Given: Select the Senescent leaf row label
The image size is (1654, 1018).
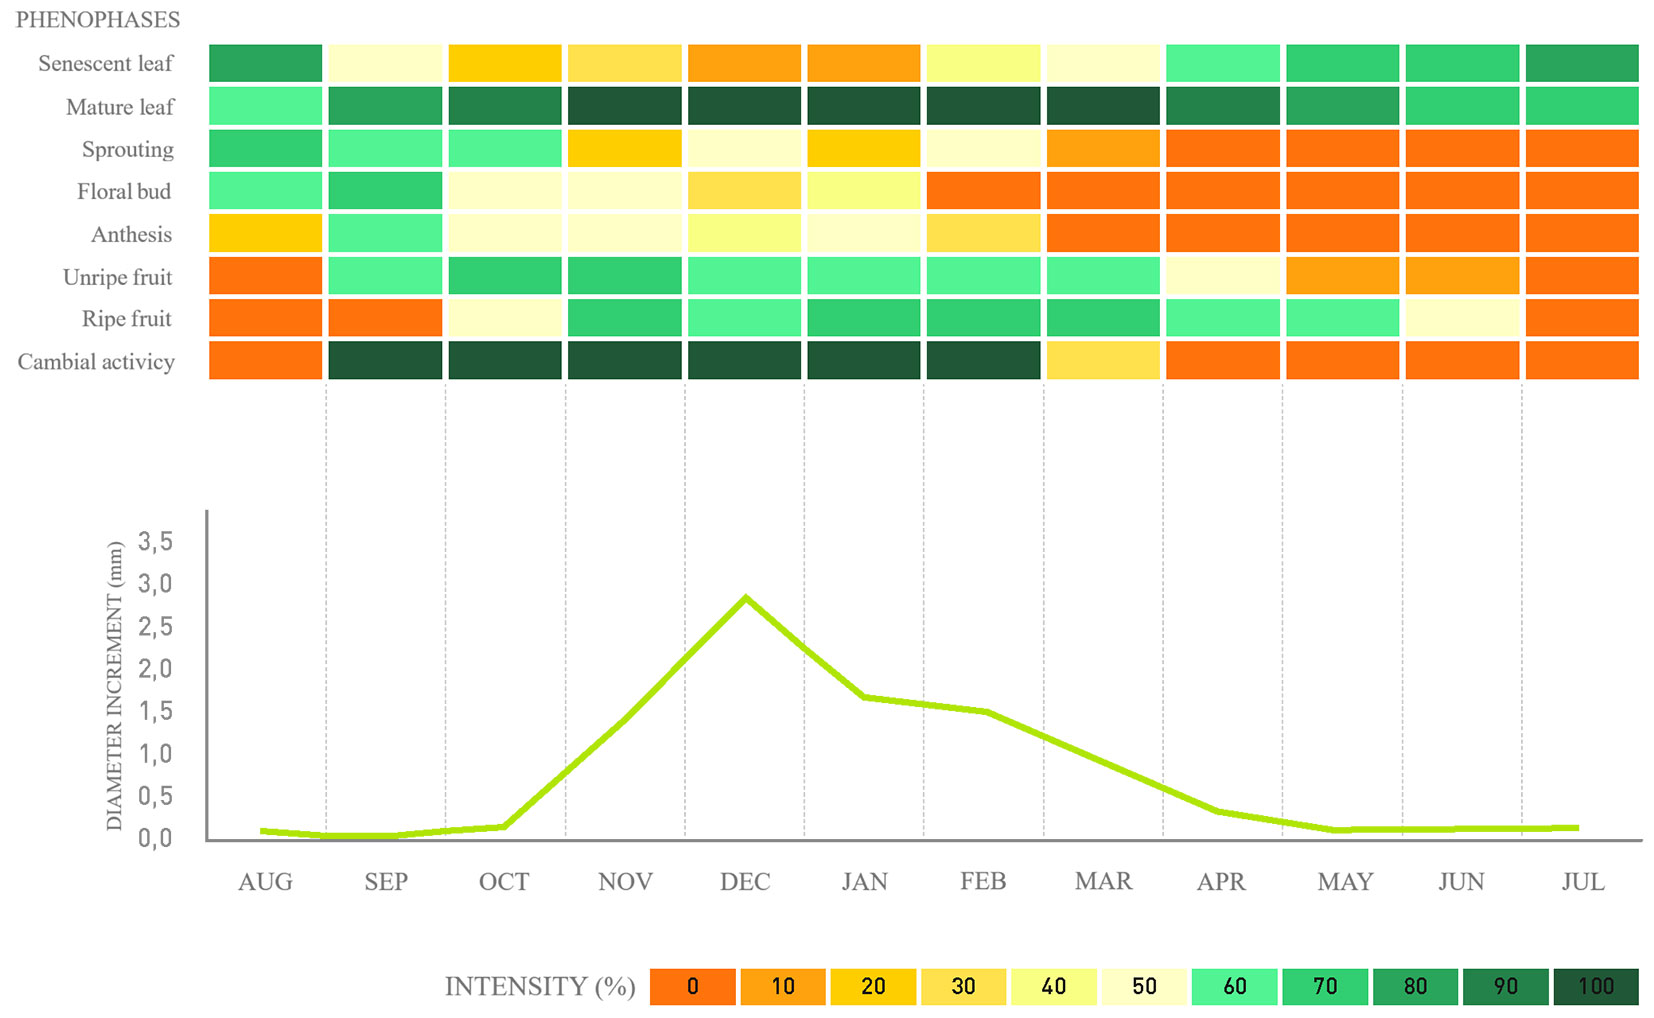Looking at the screenshot, I should pyautogui.click(x=105, y=63).
